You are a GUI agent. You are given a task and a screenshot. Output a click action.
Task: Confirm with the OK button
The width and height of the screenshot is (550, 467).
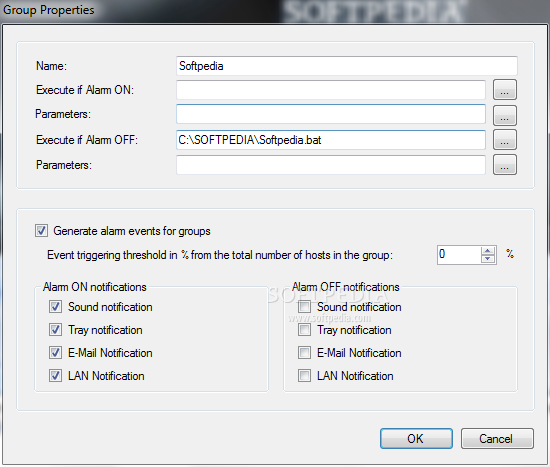click(416, 438)
